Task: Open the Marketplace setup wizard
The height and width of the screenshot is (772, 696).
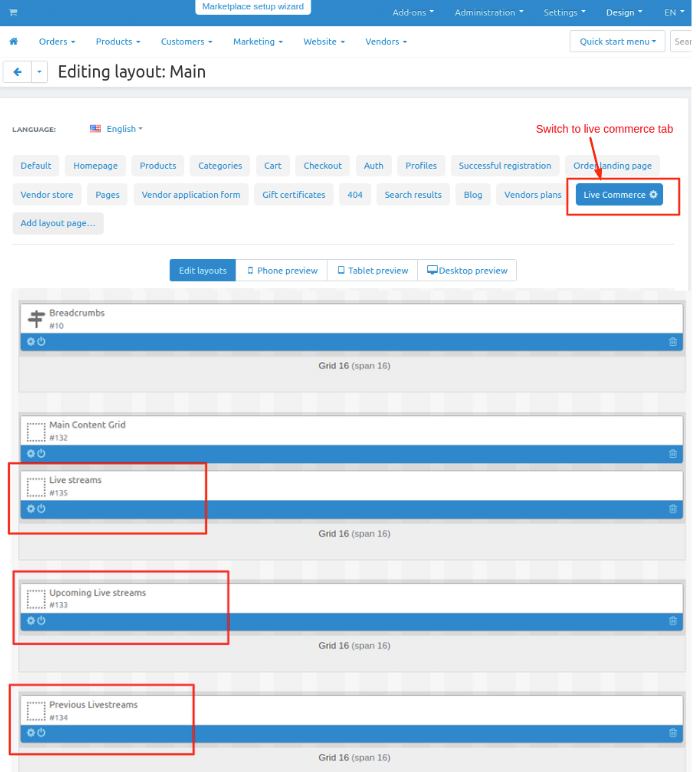Action: point(252,7)
